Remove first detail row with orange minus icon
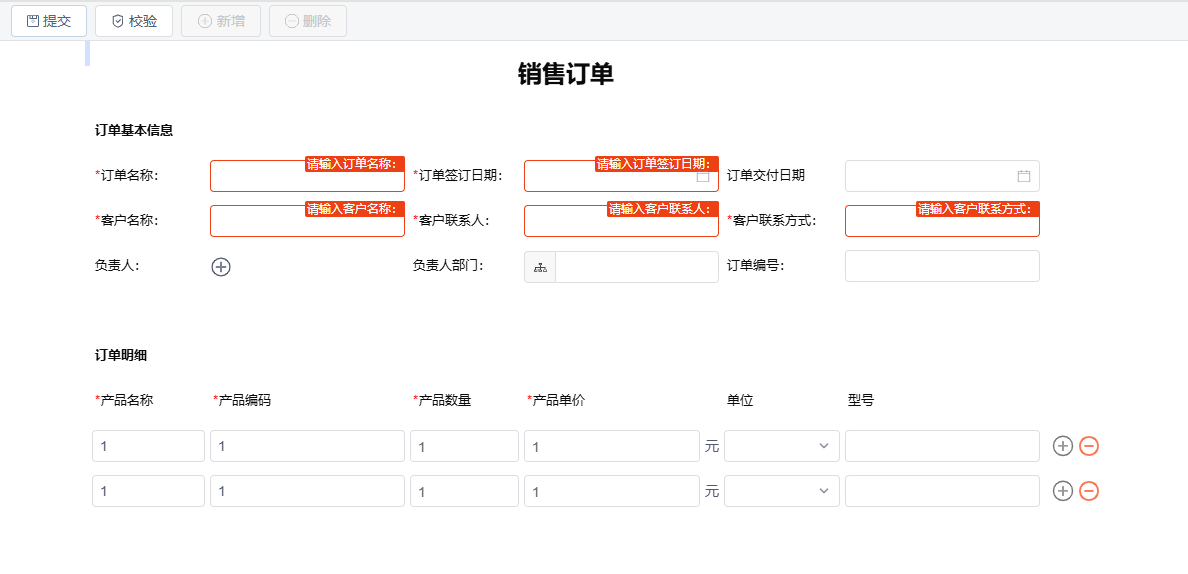 [1089, 446]
